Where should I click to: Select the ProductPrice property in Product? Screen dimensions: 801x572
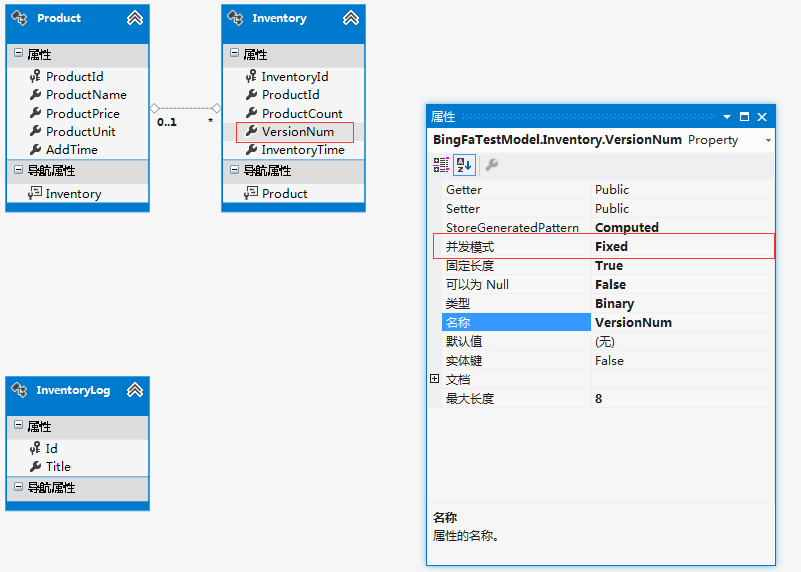[x=82, y=113]
